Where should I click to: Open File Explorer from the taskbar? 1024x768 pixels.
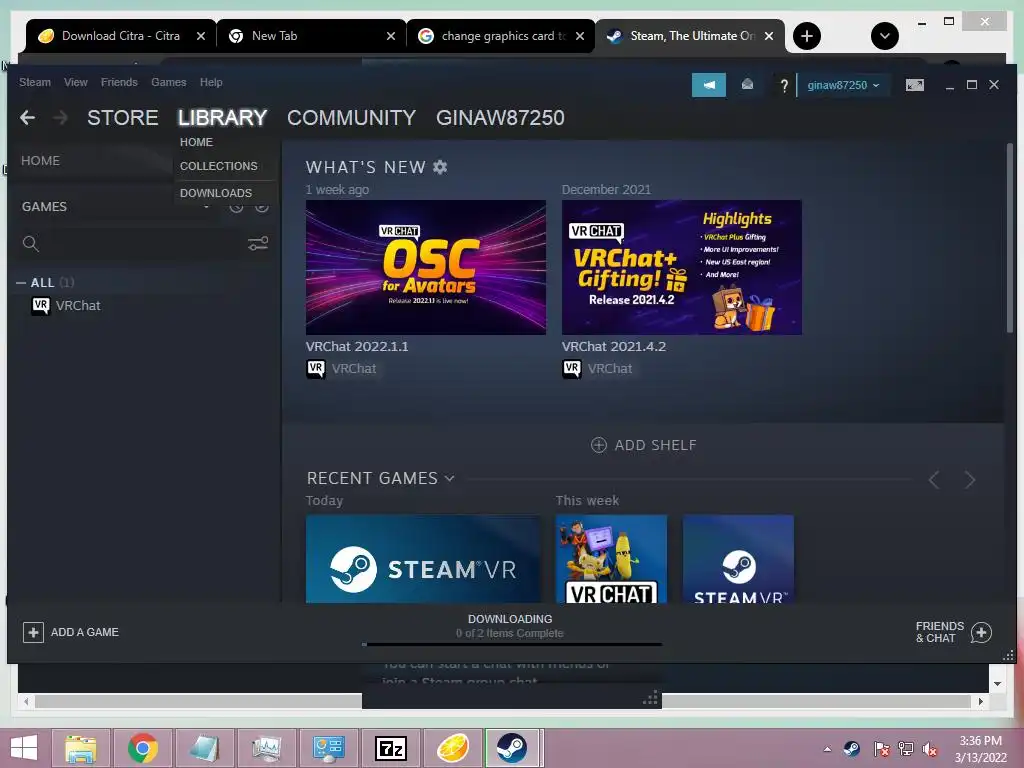[80, 748]
